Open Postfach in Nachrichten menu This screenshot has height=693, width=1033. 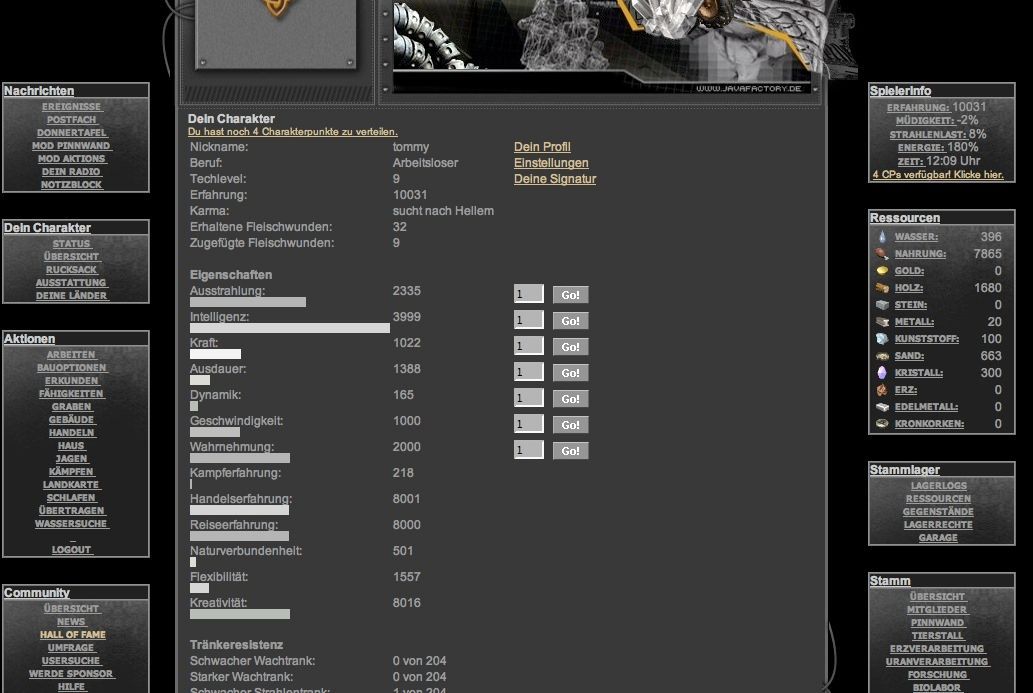click(72, 120)
